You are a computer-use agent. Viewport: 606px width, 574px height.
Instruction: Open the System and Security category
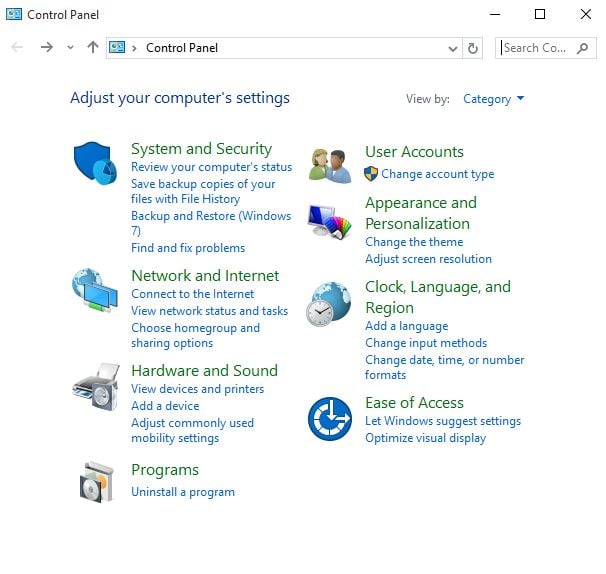(201, 149)
